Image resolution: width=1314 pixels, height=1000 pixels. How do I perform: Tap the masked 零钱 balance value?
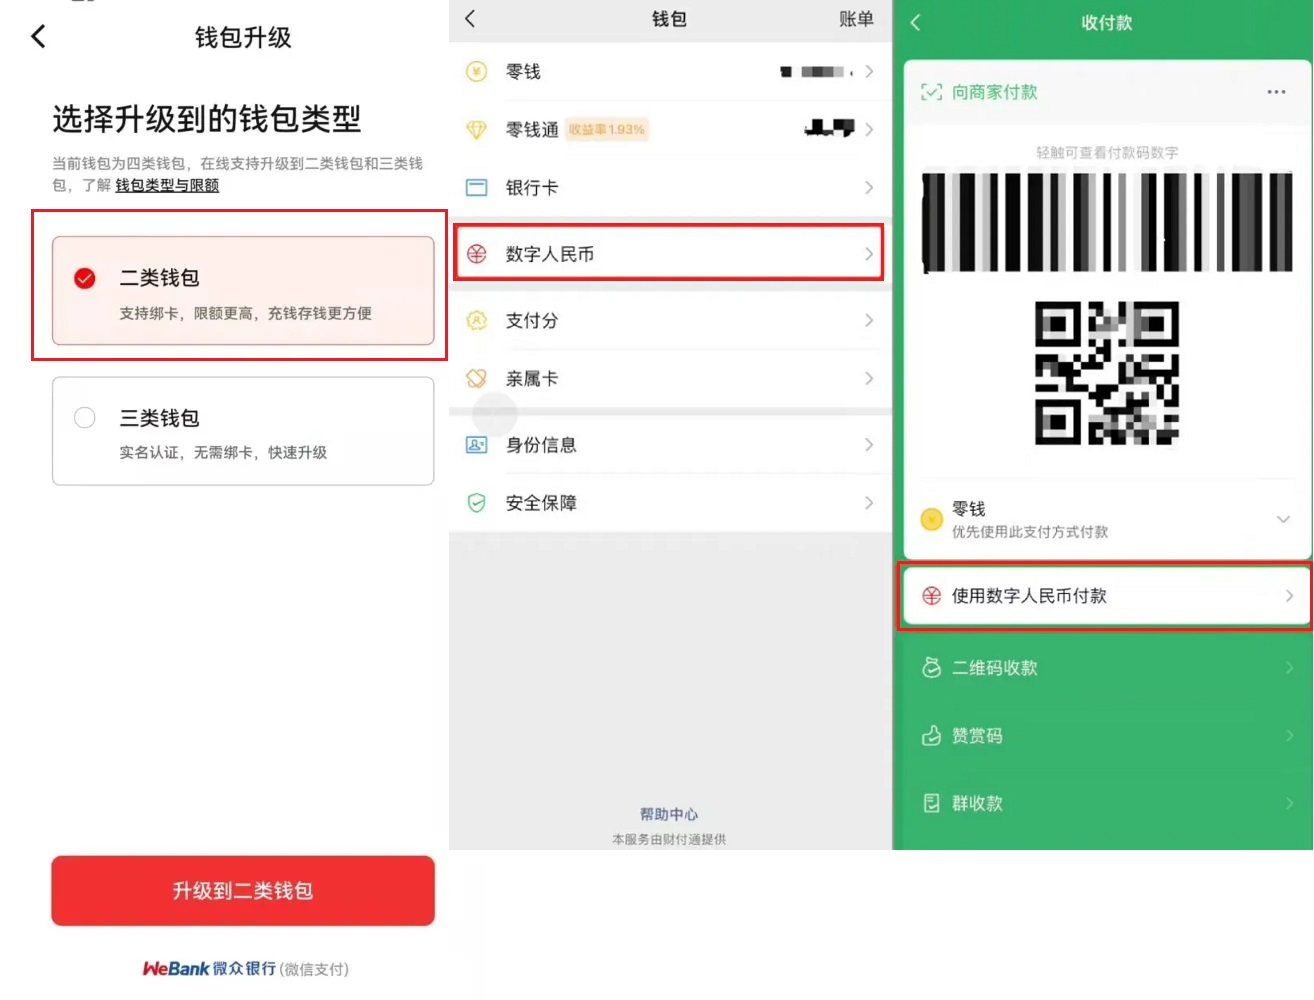tap(816, 72)
